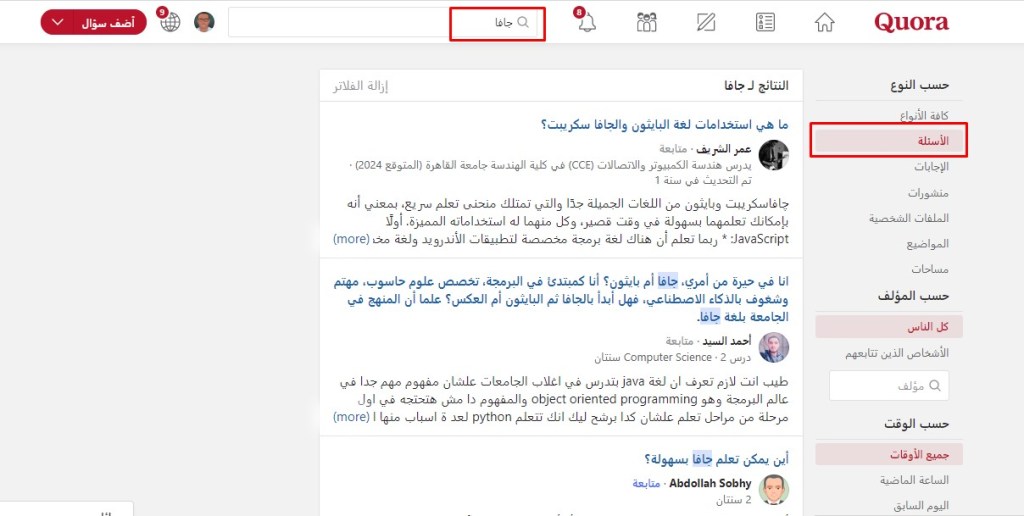Screen dimensions: 1024x516
Task: Expand (more) in عمر الشريف answer
Action: (351, 238)
